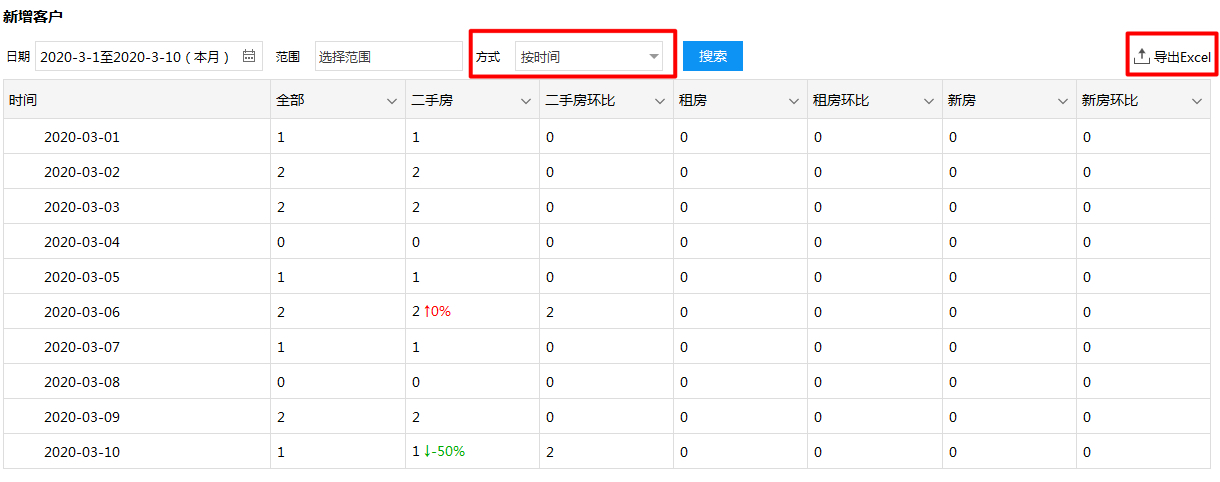Open the 新房环比 column chevron menu
Viewport: 1220px width, 482px height.
[1197, 101]
